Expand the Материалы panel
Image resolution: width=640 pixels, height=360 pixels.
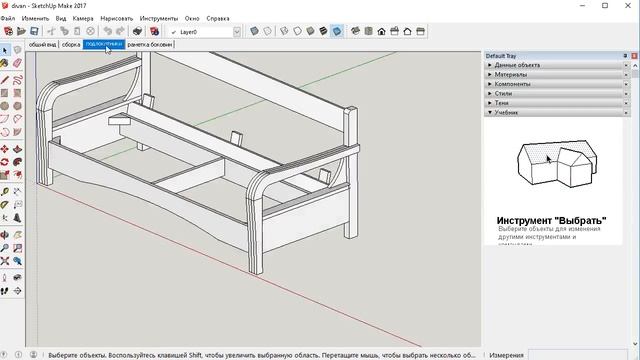pos(557,74)
